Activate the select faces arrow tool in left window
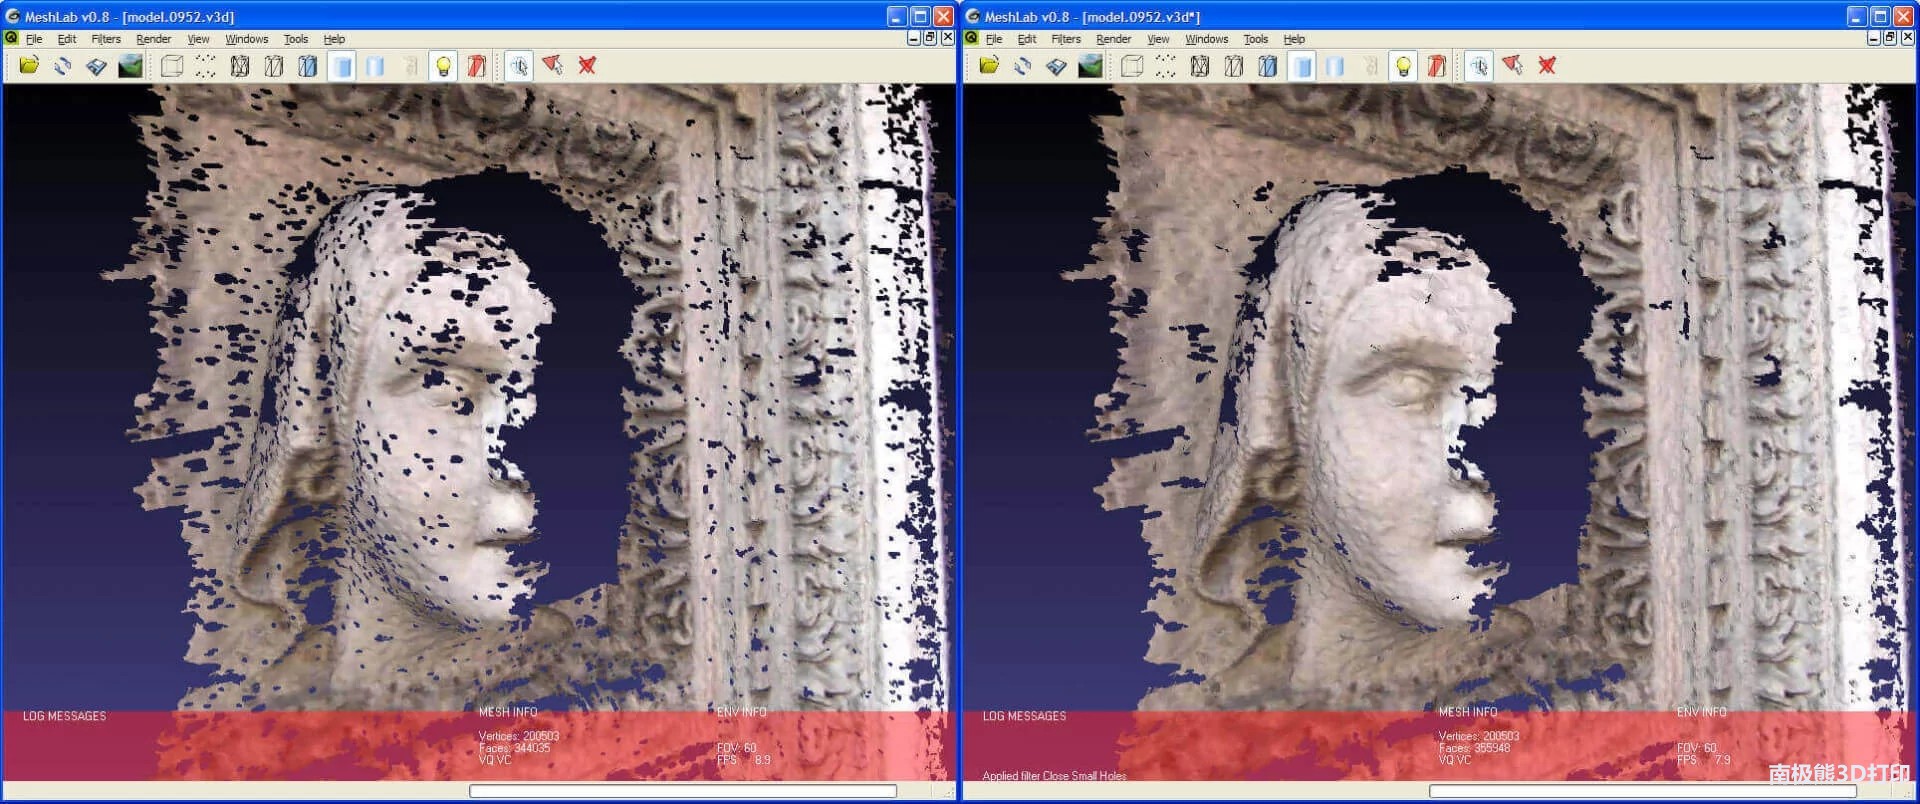 (x=553, y=66)
